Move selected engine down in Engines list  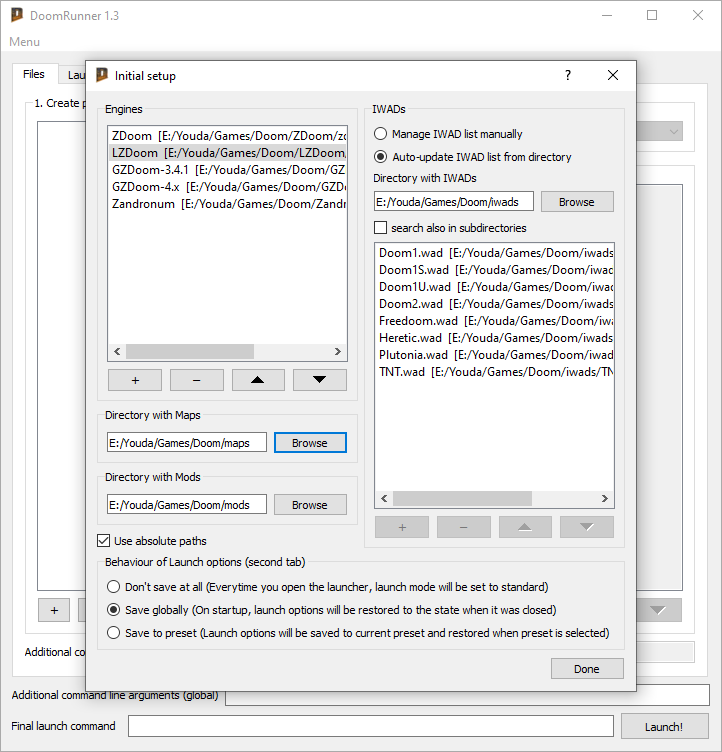320,380
